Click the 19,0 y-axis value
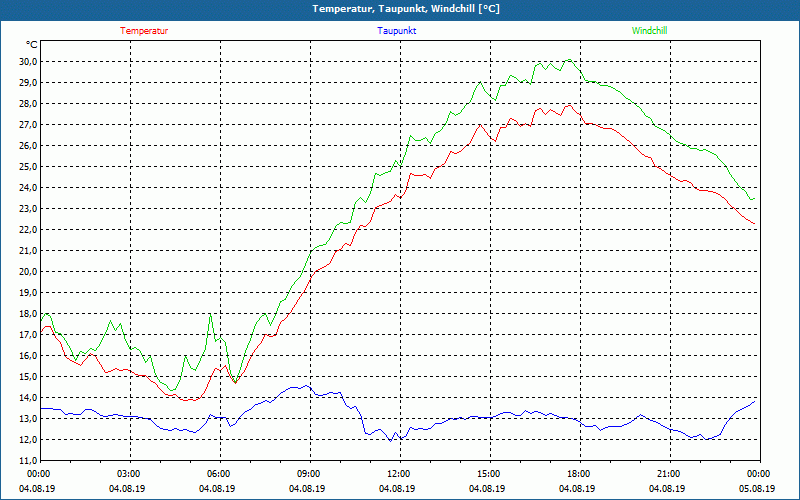Image resolution: width=800 pixels, height=500 pixels. (29, 293)
